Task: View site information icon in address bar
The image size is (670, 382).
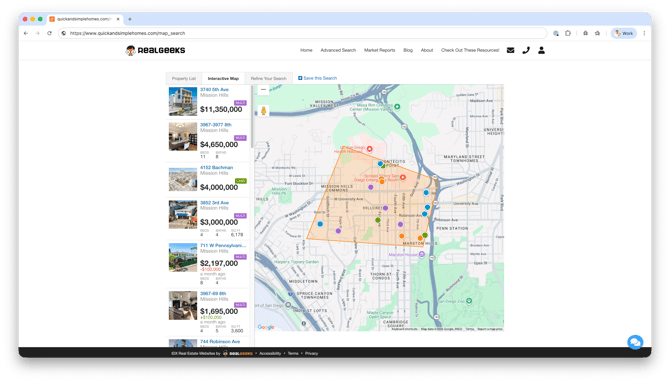Action: click(x=64, y=33)
